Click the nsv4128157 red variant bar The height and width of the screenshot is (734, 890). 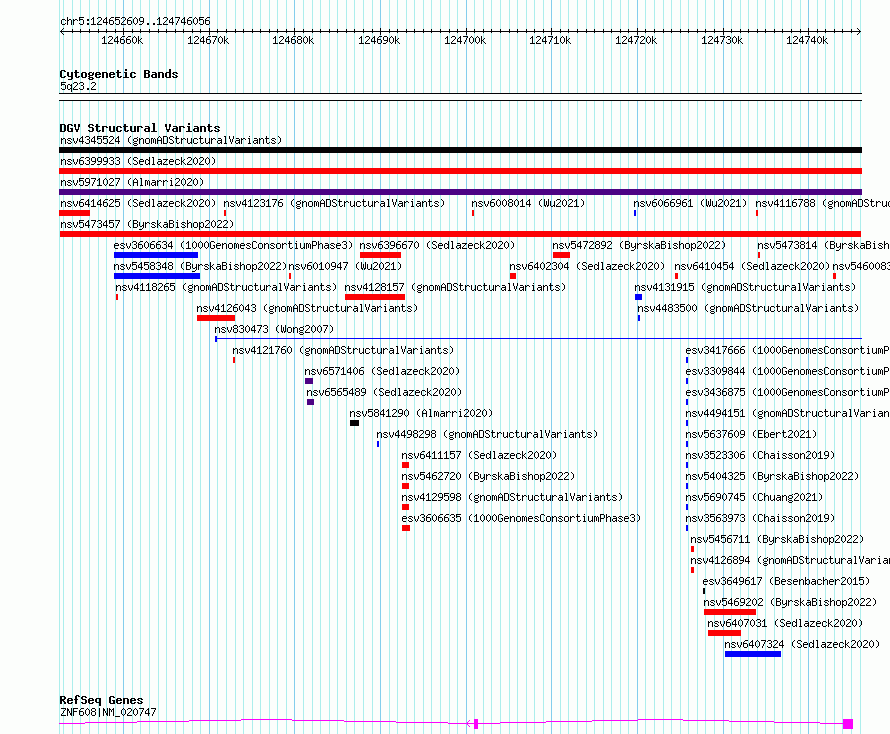[375, 297]
